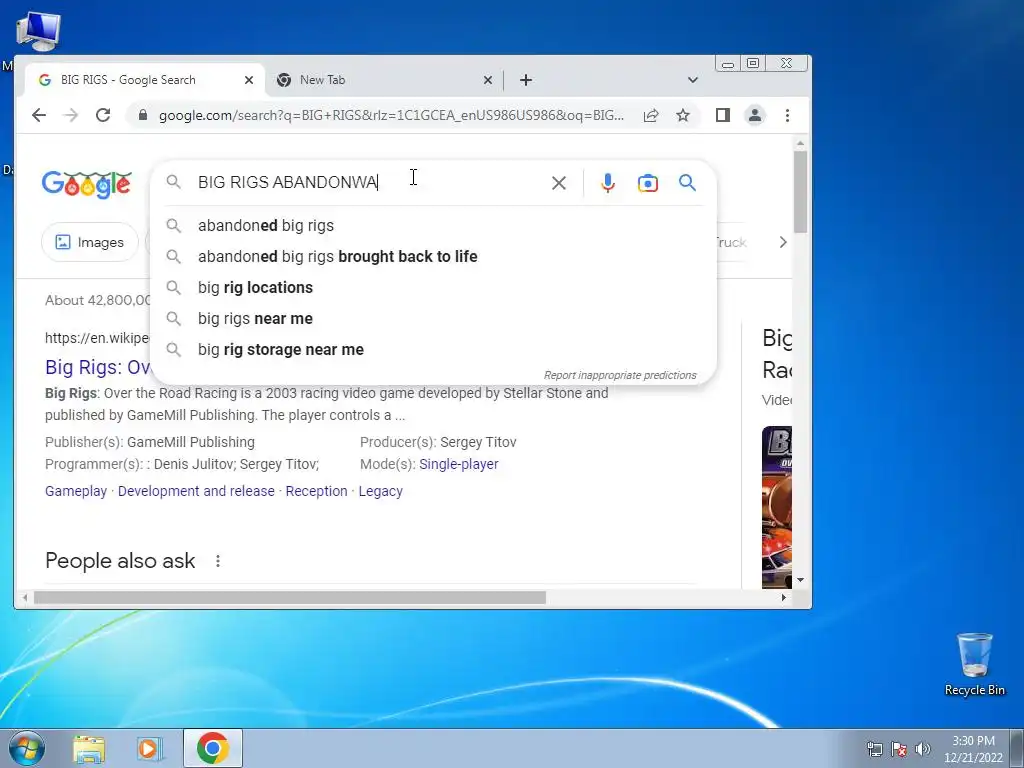Click the Google holiday logo

(x=86, y=184)
